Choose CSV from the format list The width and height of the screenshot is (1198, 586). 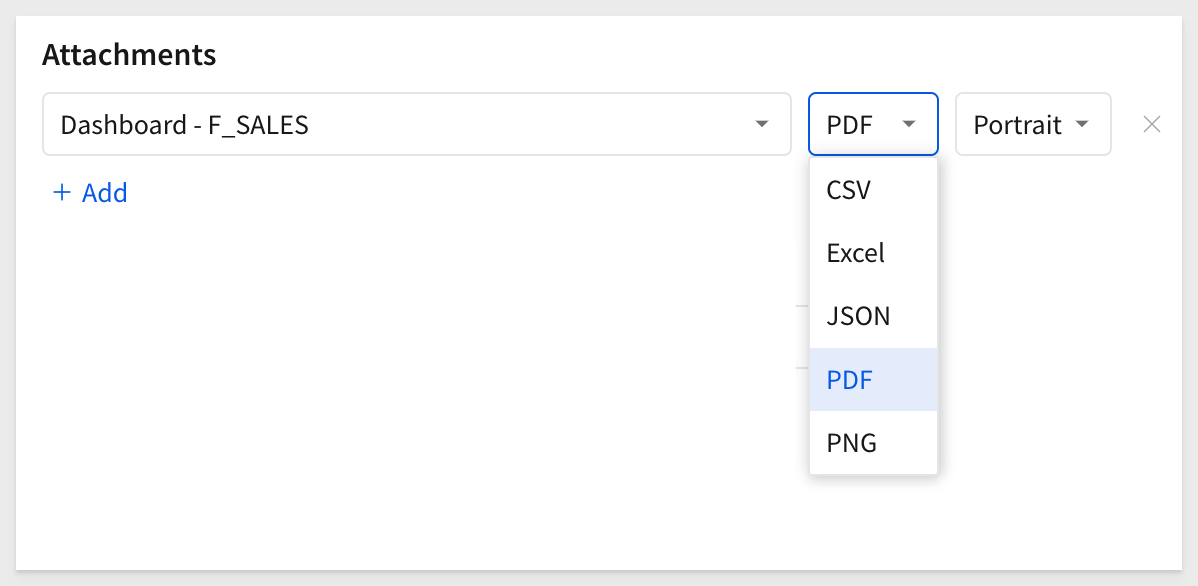coord(873,190)
